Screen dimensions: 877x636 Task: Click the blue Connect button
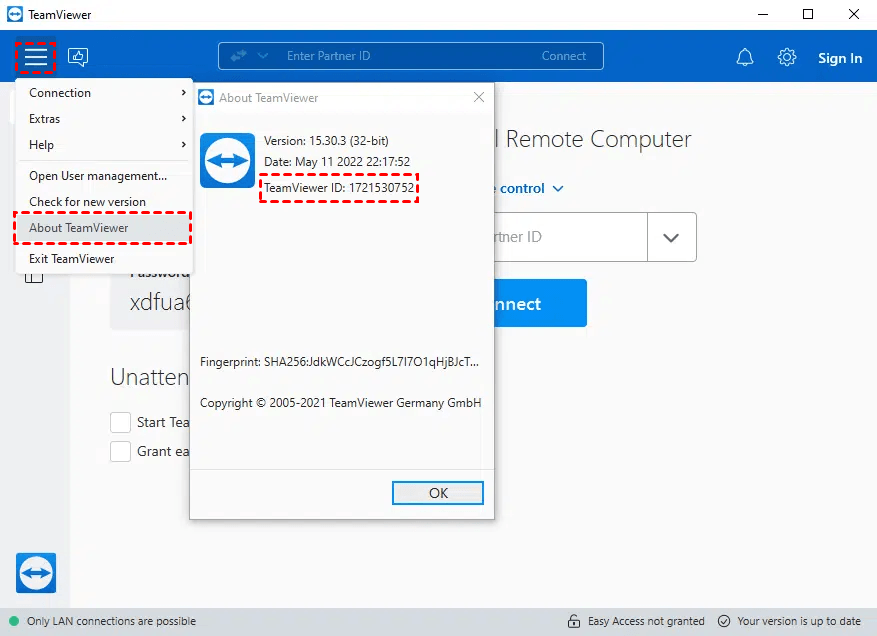[x=540, y=303]
